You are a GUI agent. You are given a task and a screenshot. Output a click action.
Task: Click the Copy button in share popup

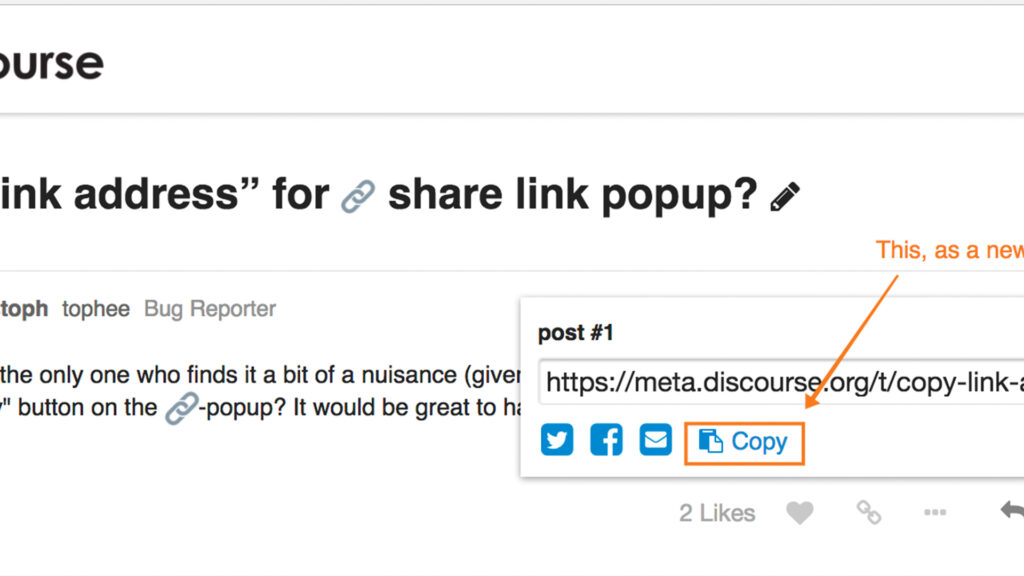pos(744,443)
